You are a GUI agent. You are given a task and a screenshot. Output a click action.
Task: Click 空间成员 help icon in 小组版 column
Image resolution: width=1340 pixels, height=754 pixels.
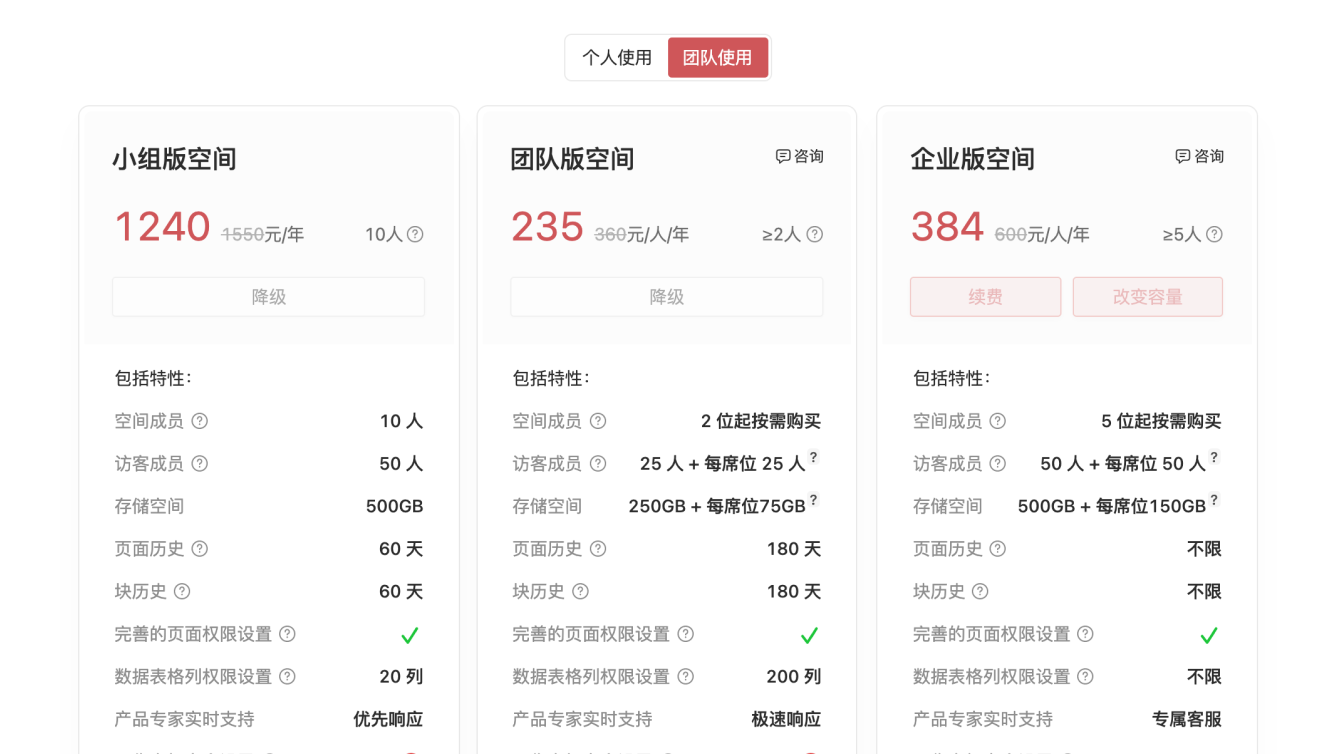[200, 421]
